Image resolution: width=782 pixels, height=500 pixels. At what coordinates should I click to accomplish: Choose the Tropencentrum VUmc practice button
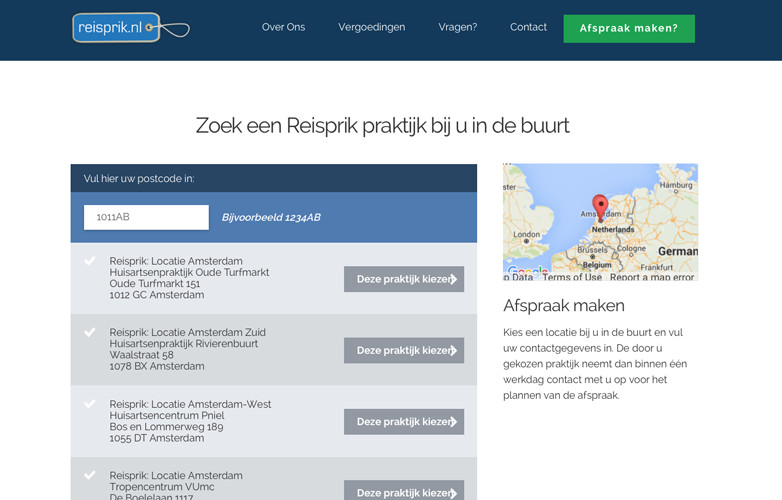pos(404,491)
